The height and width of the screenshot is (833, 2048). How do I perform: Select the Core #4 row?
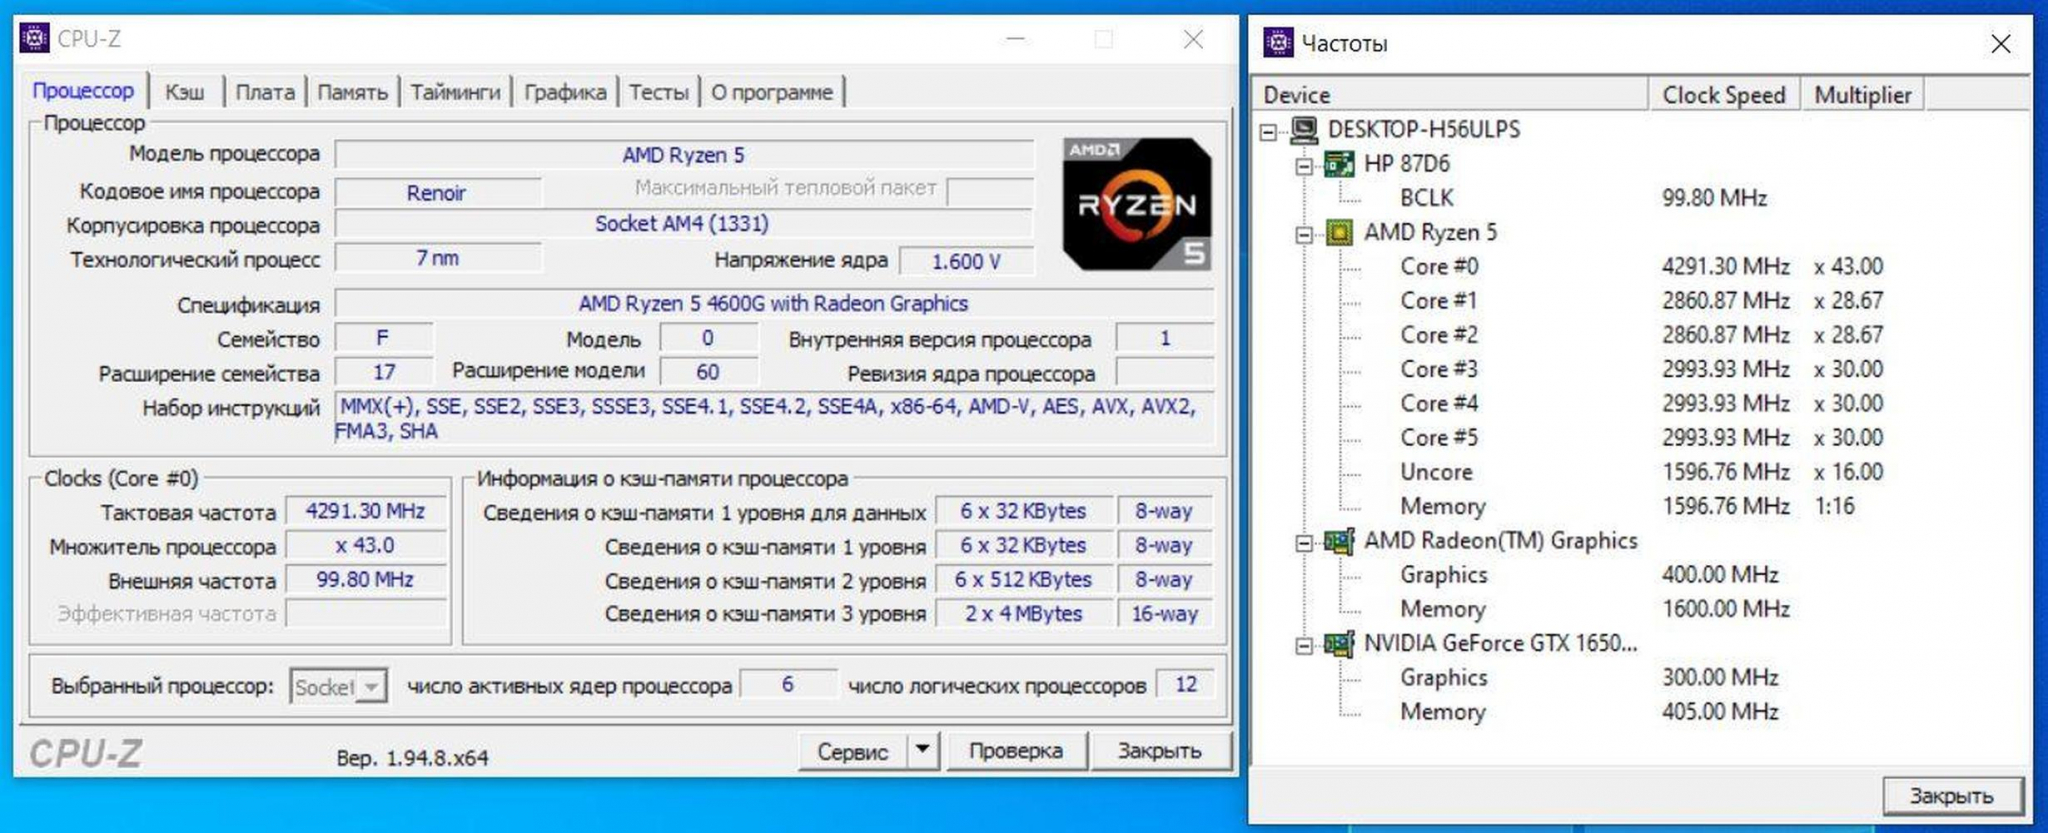click(1439, 404)
